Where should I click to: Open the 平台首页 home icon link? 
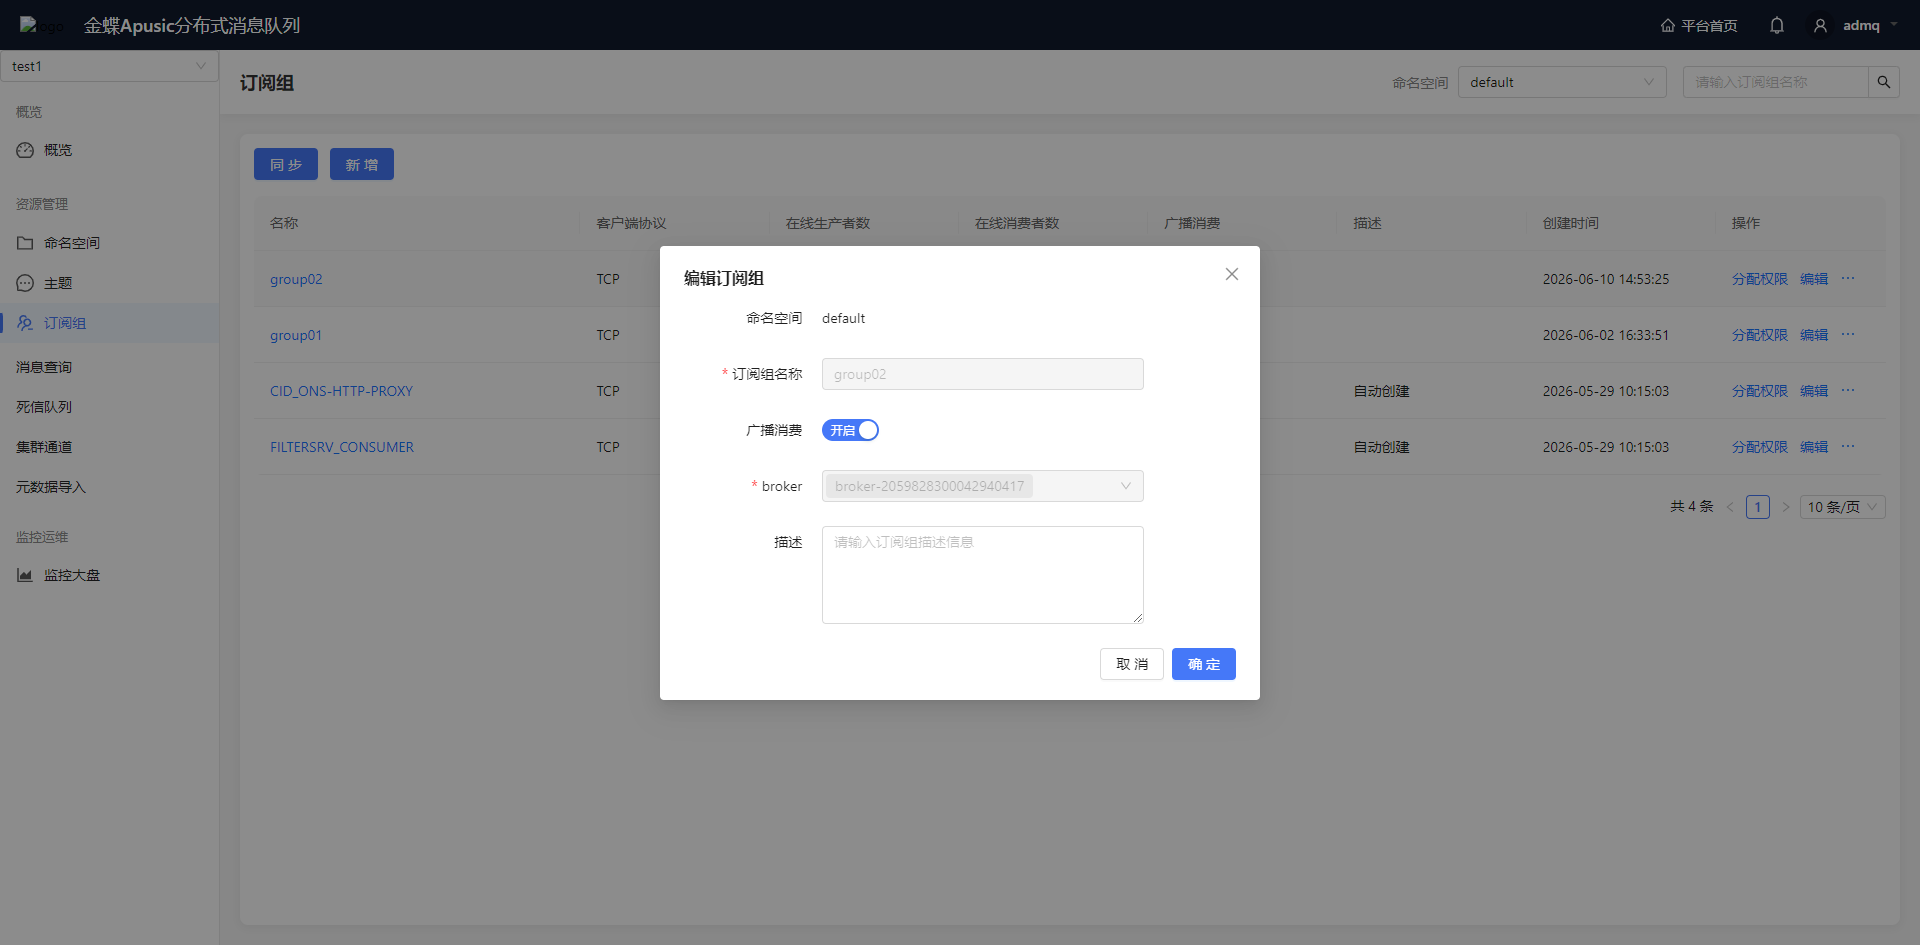coord(1699,25)
